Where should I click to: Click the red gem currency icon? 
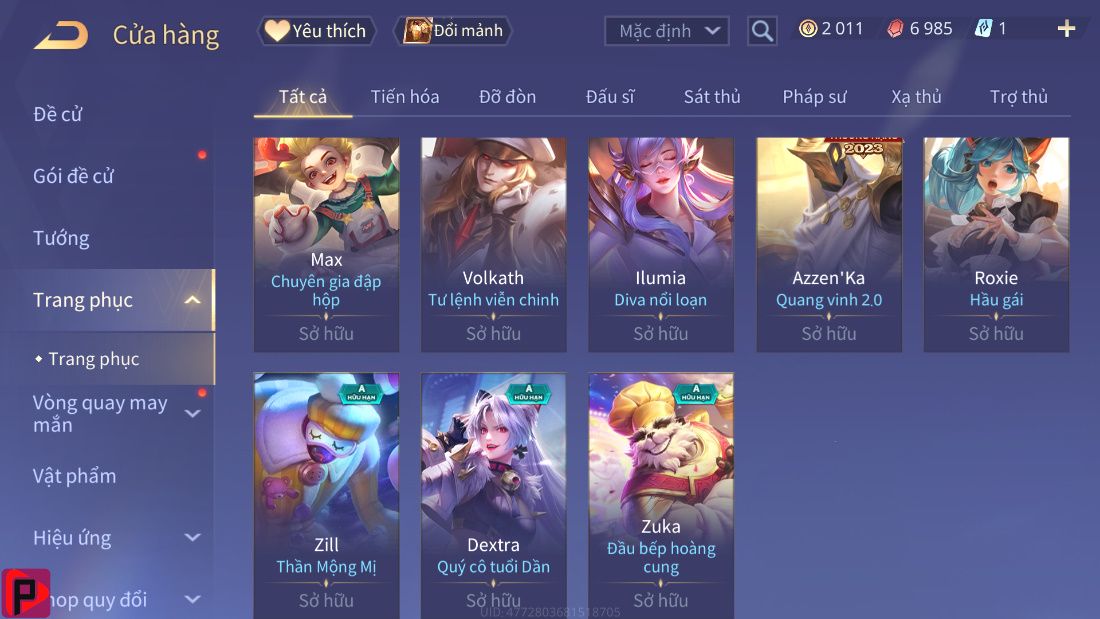(x=895, y=29)
